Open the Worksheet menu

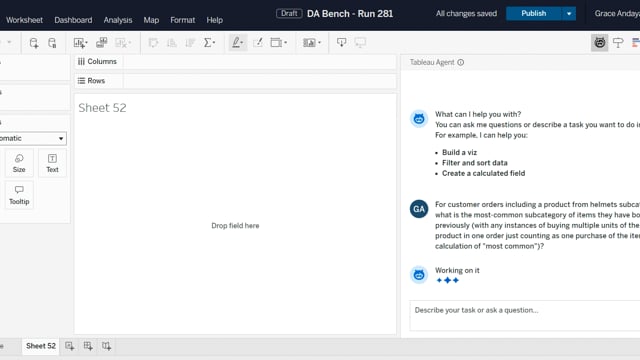click(24, 20)
